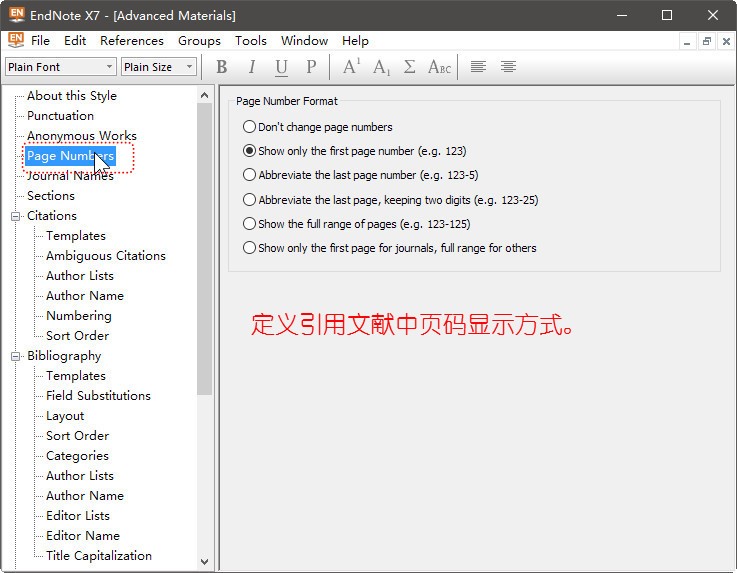Click the Underline formatting icon
The width and height of the screenshot is (737, 573).
[x=281, y=67]
